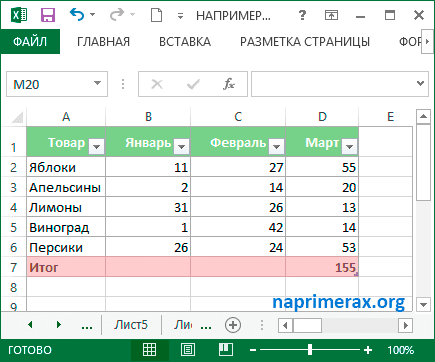Select the total cell showing 155
Viewport: 435px width, 362px height.
(322, 267)
